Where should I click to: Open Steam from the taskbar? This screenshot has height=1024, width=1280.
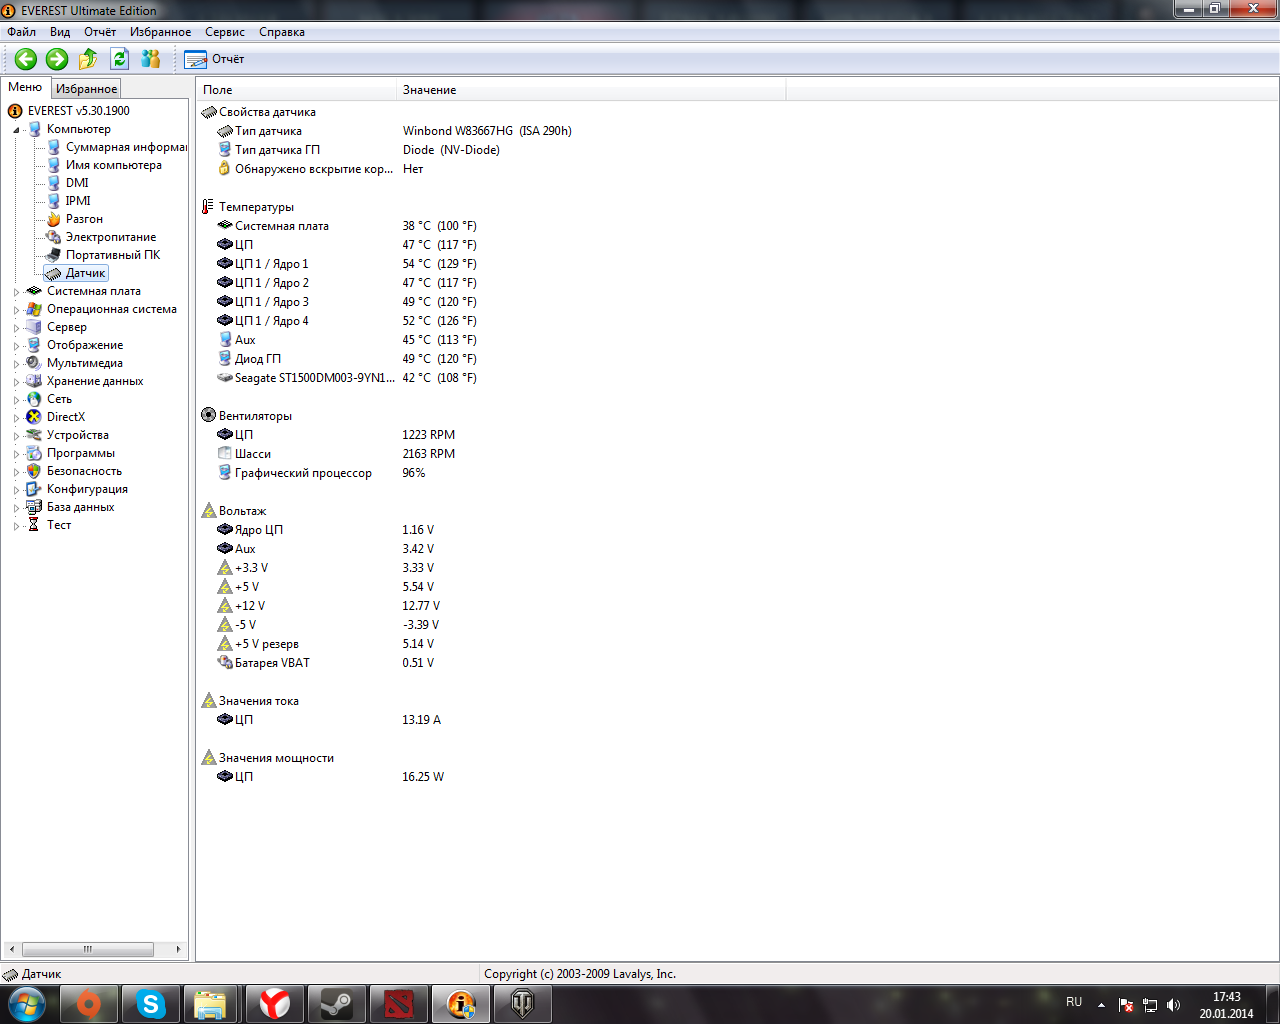pyautogui.click(x=337, y=1004)
